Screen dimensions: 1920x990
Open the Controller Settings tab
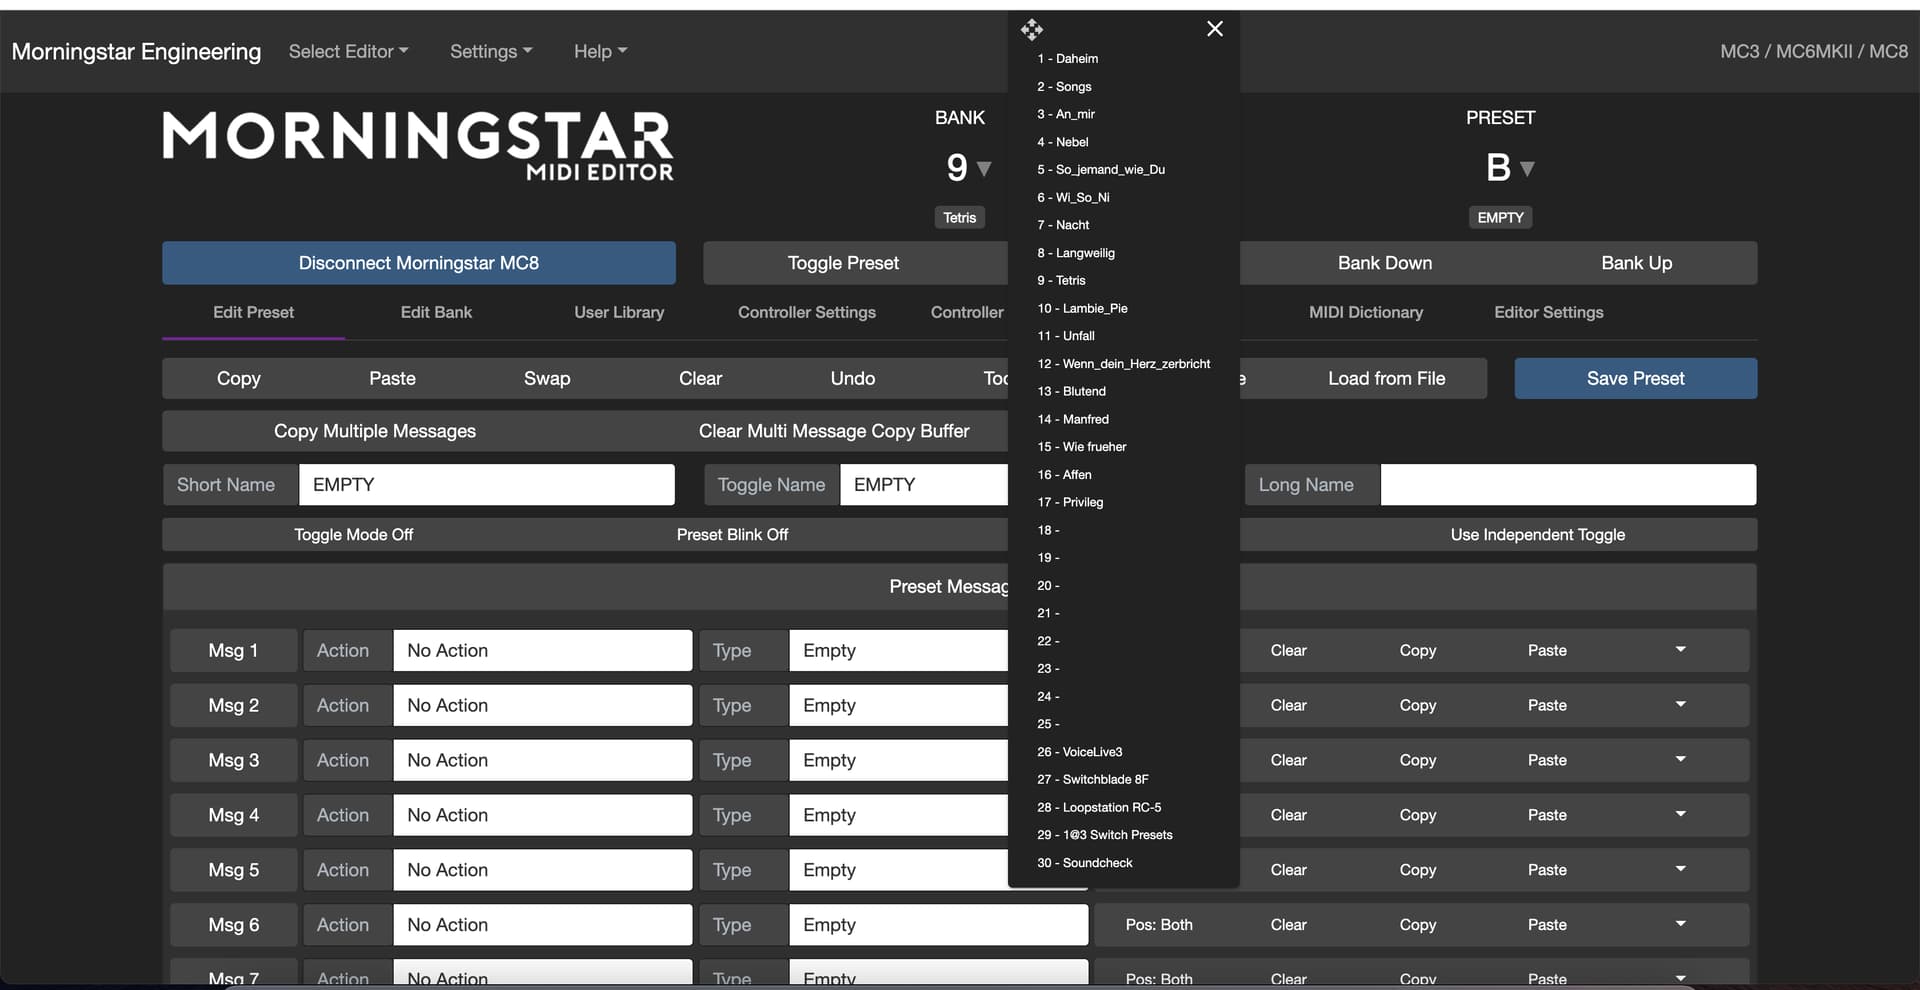(x=807, y=312)
